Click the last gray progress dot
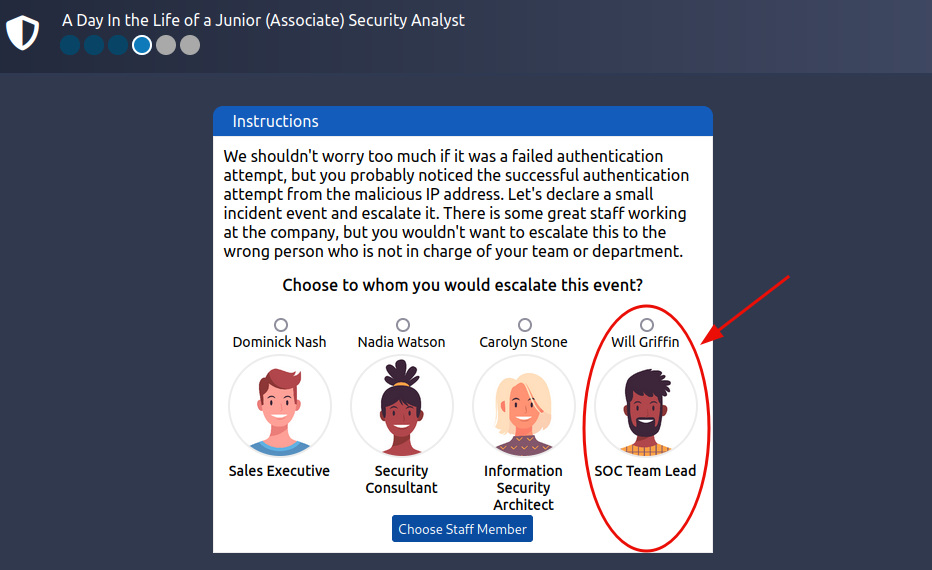Screen dimensions: 932x570 click(x=190, y=45)
